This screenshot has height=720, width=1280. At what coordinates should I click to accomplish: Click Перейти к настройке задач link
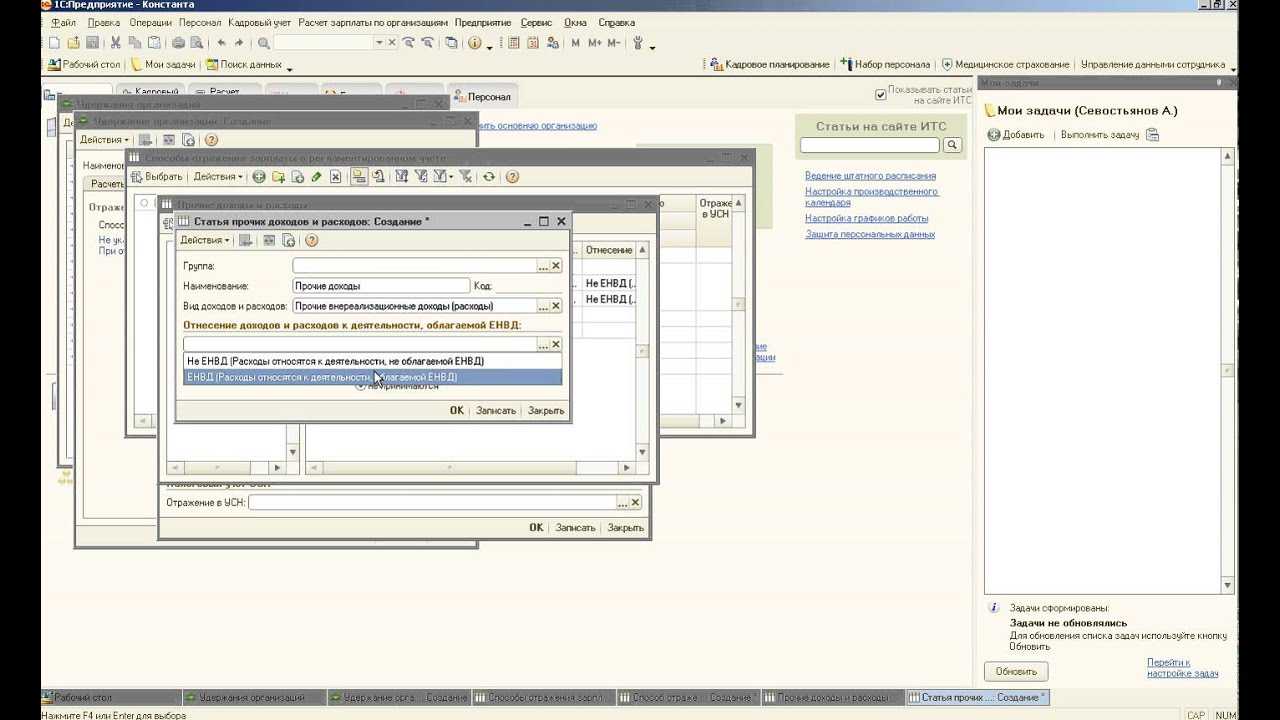(1182, 668)
